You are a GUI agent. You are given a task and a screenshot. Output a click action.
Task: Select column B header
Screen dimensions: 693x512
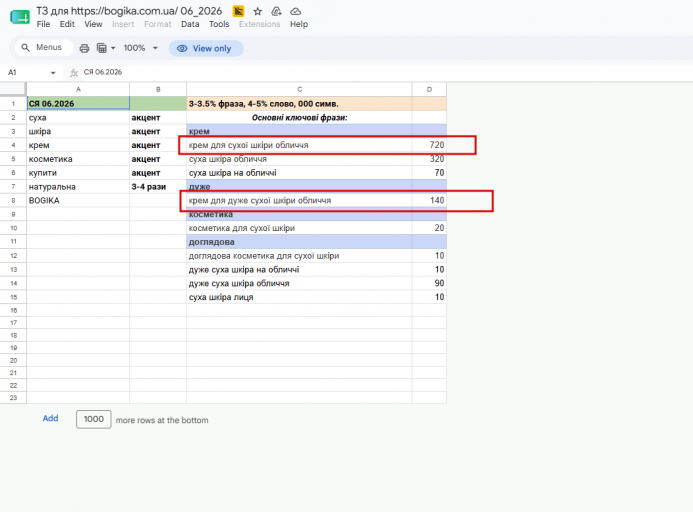[x=158, y=89]
